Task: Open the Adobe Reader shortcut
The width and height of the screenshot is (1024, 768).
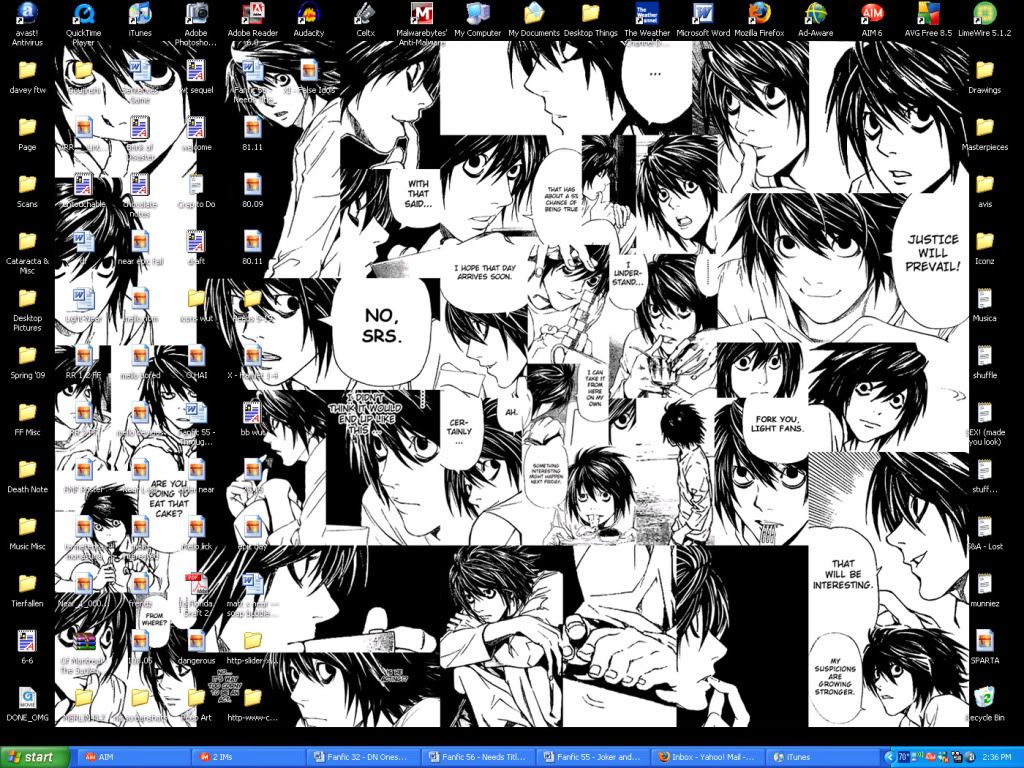Action: [253, 25]
